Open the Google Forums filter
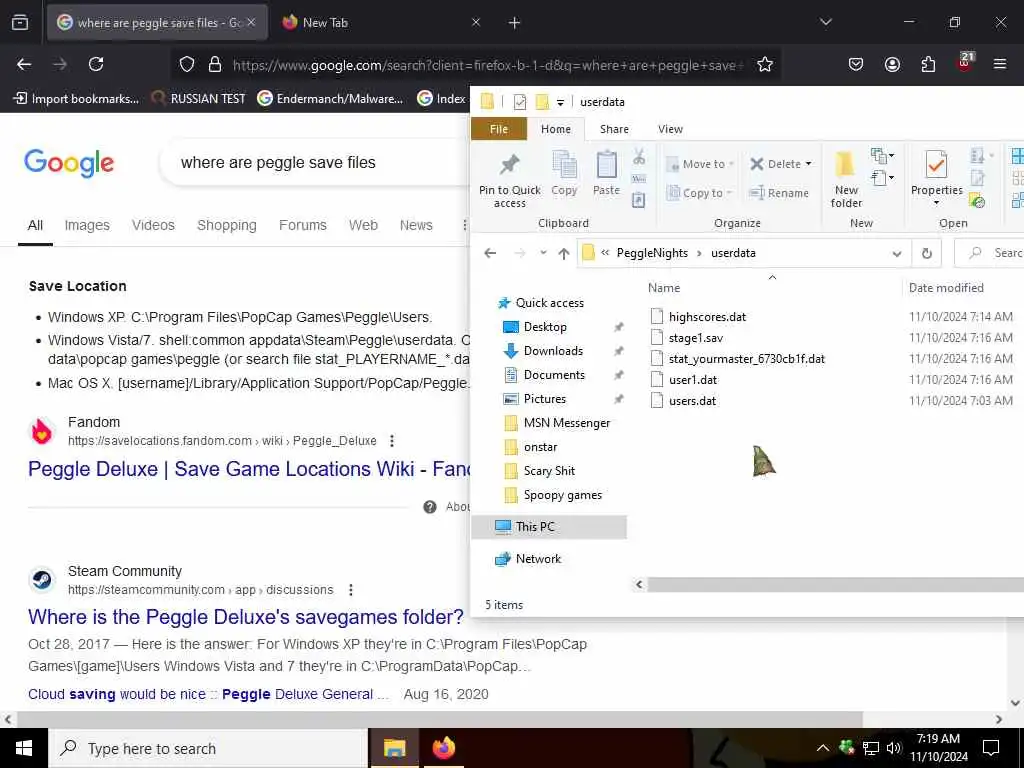1024x768 pixels. [302, 225]
